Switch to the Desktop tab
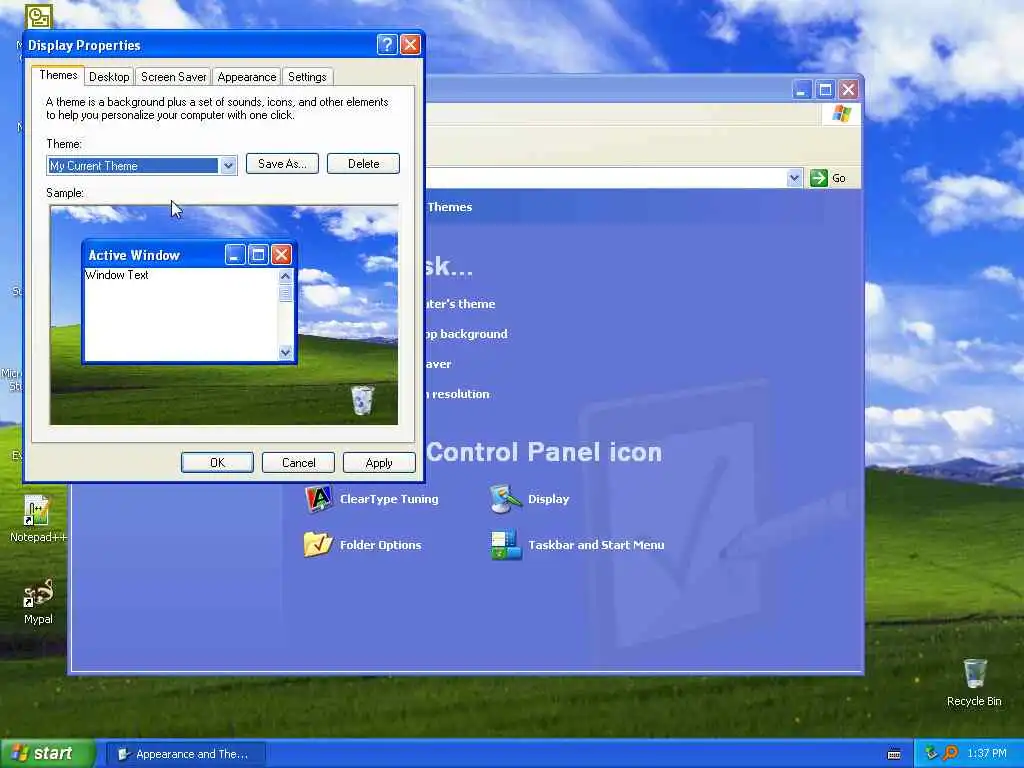Viewport: 1024px width, 768px height. point(109,76)
